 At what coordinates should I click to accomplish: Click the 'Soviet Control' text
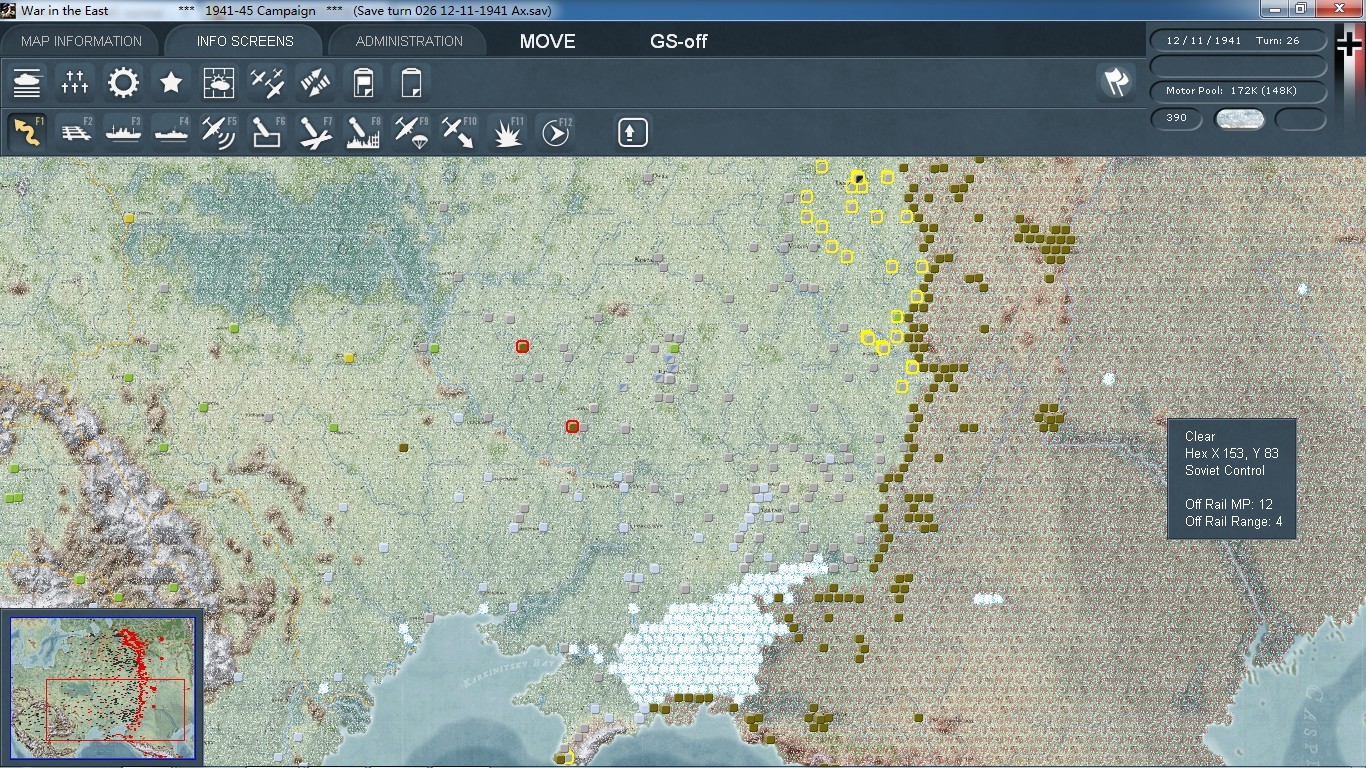(x=1225, y=470)
